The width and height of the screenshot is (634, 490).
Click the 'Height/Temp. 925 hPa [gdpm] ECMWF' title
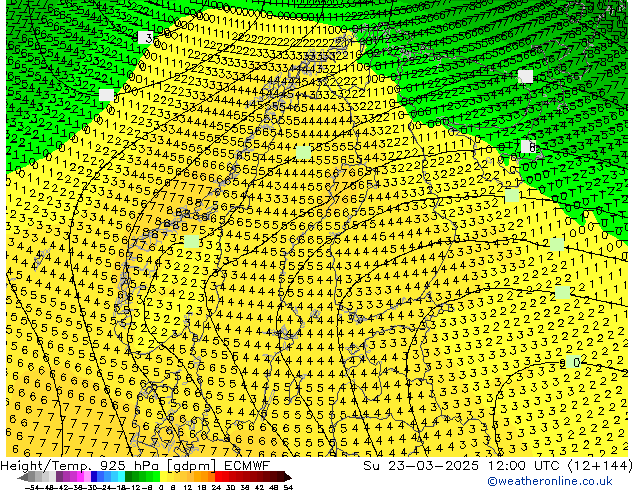click(135, 465)
